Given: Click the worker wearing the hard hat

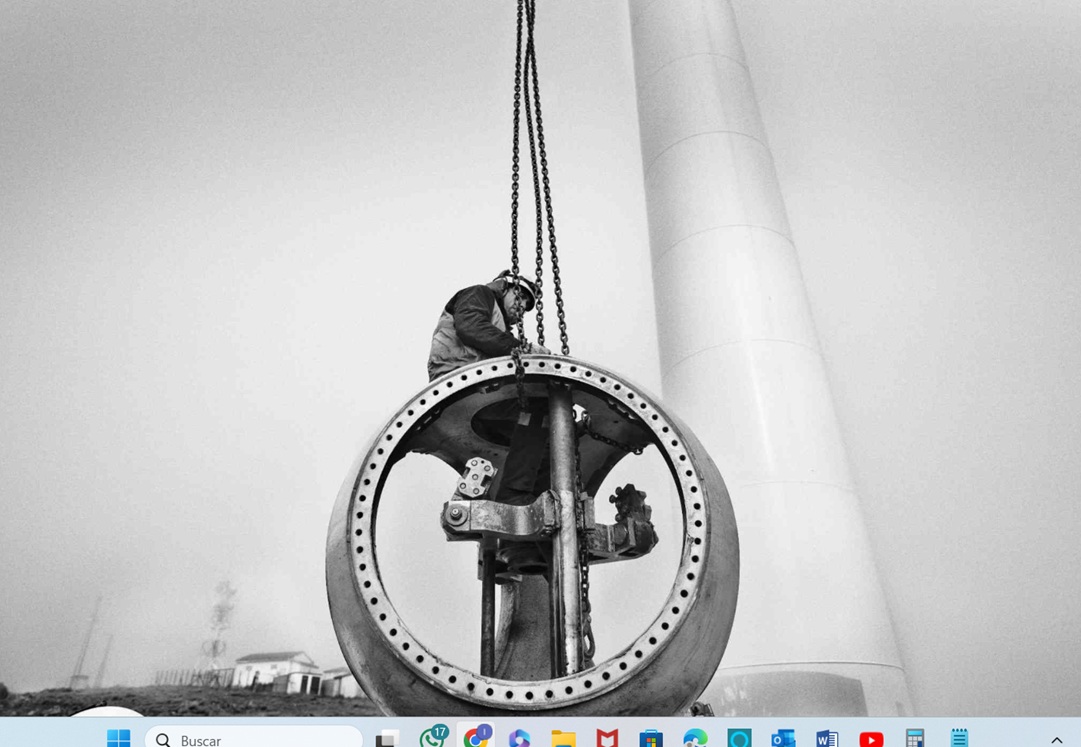Looking at the screenshot, I should click(x=480, y=325).
